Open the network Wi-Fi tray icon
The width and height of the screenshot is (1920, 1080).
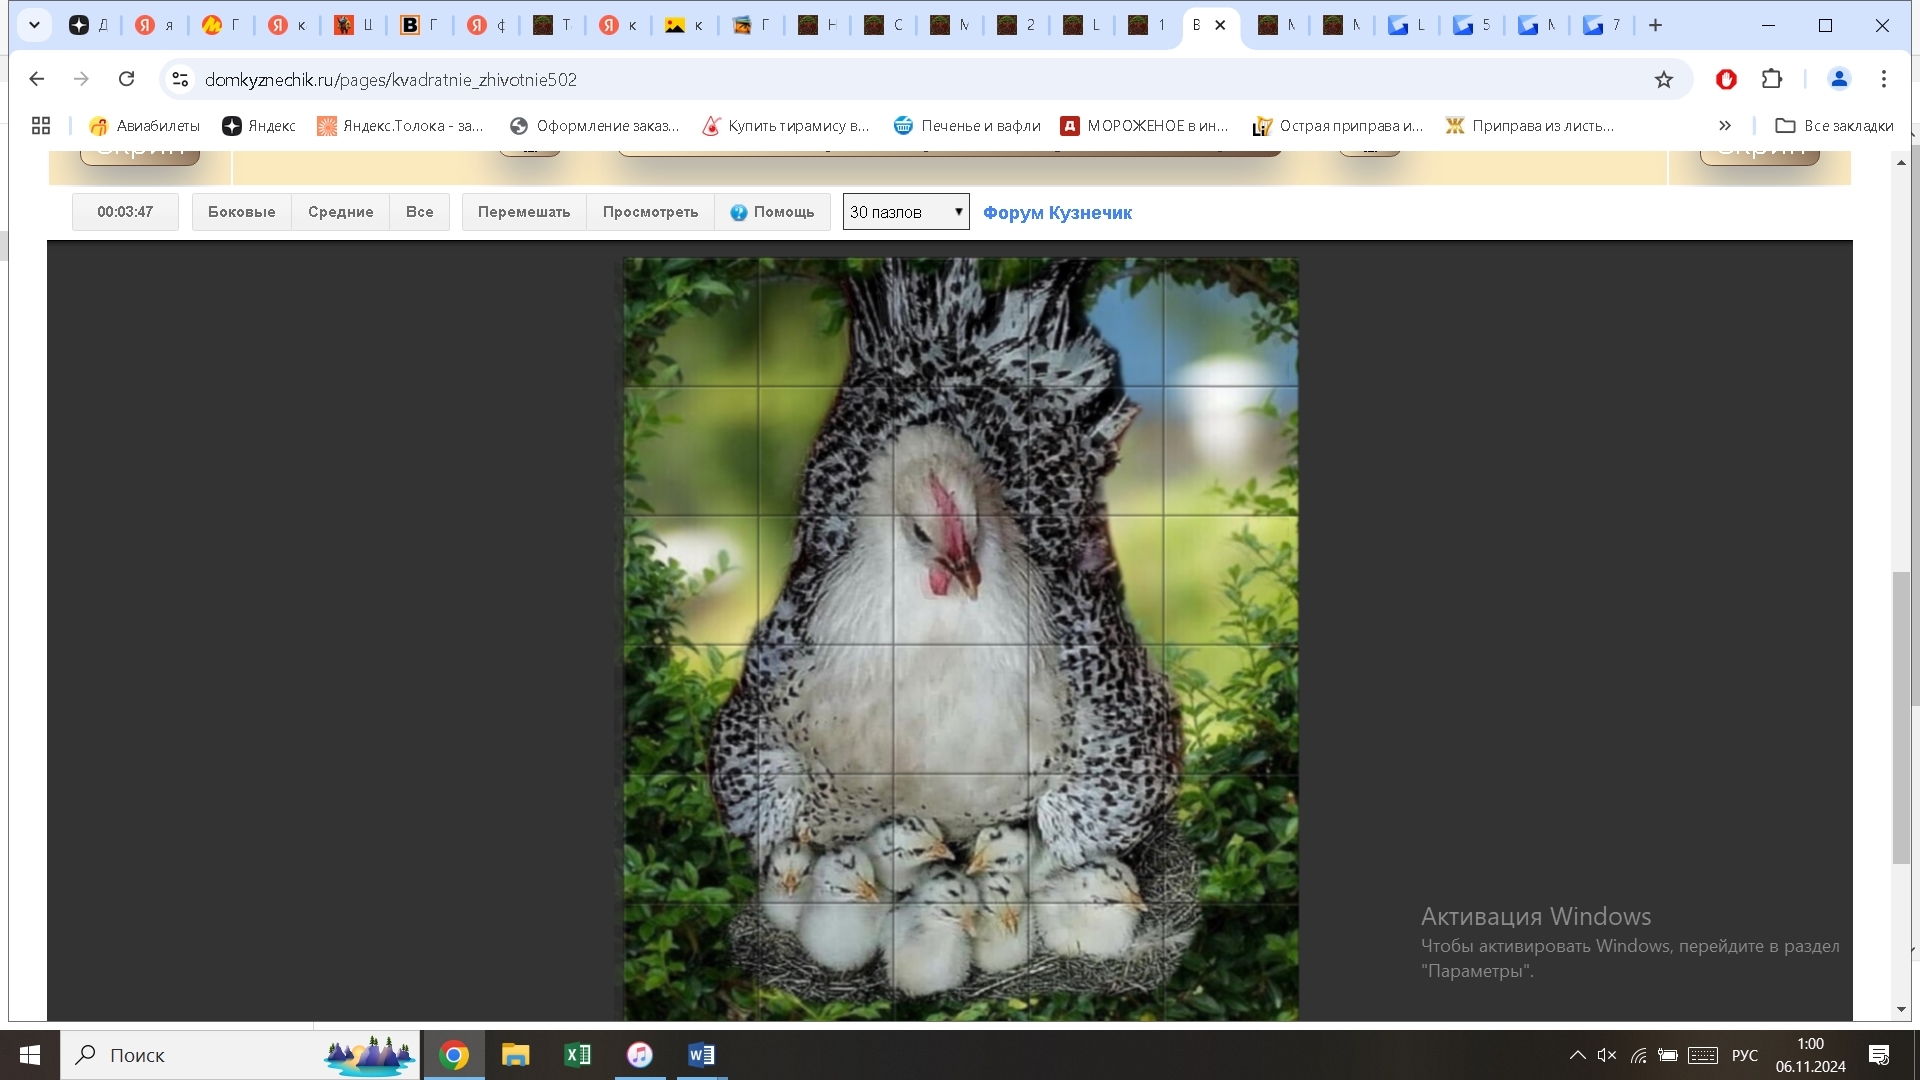pyautogui.click(x=1638, y=1055)
